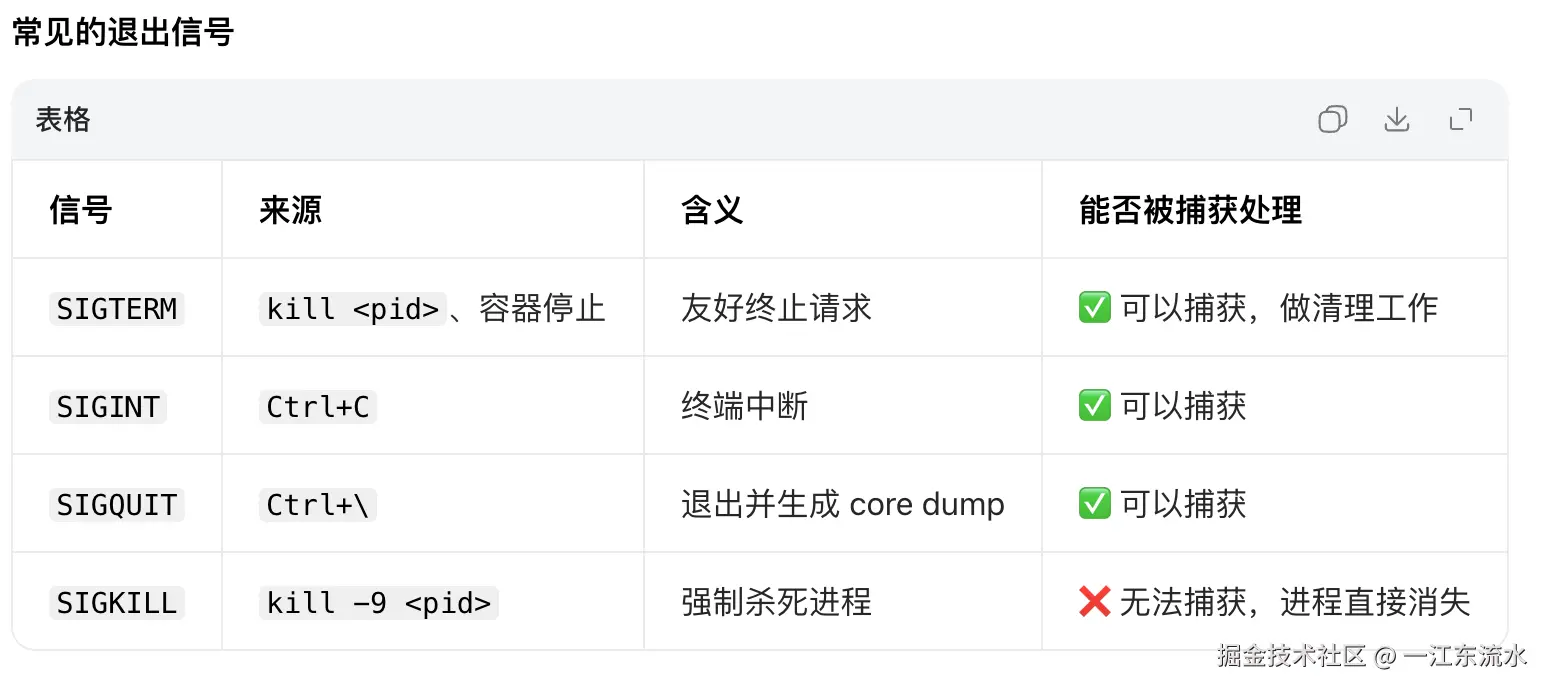The height and width of the screenshot is (690, 1548).
Task: Click the "含义" column header
Action: 712,210
